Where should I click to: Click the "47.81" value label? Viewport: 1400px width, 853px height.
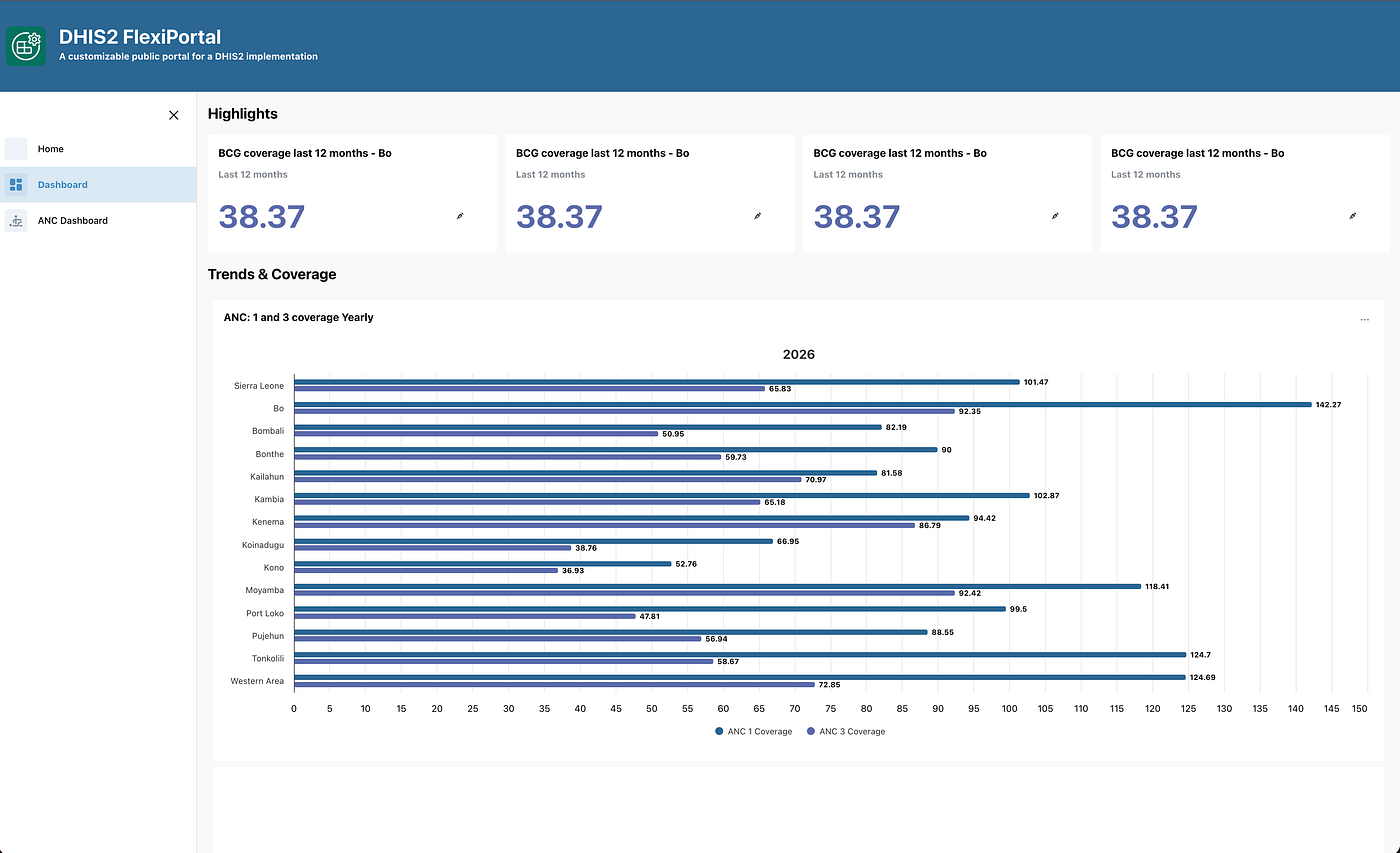click(650, 617)
